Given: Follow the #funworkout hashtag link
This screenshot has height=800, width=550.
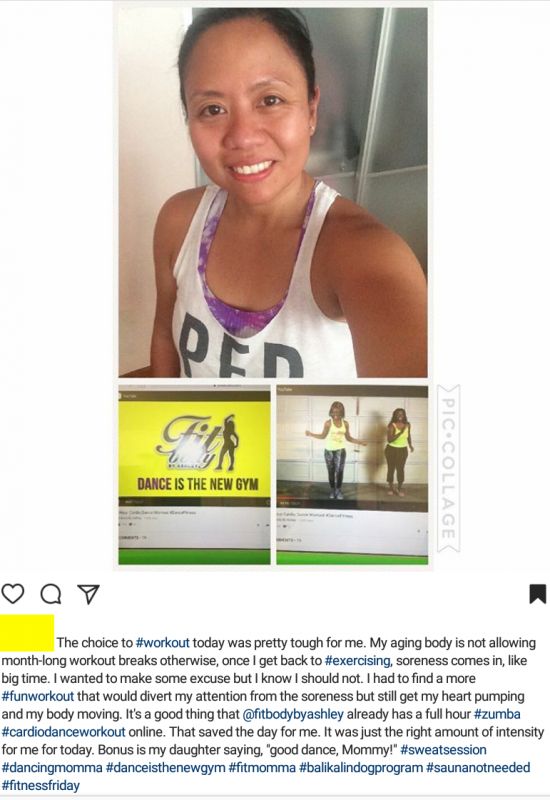Looking at the screenshot, I should (38, 696).
